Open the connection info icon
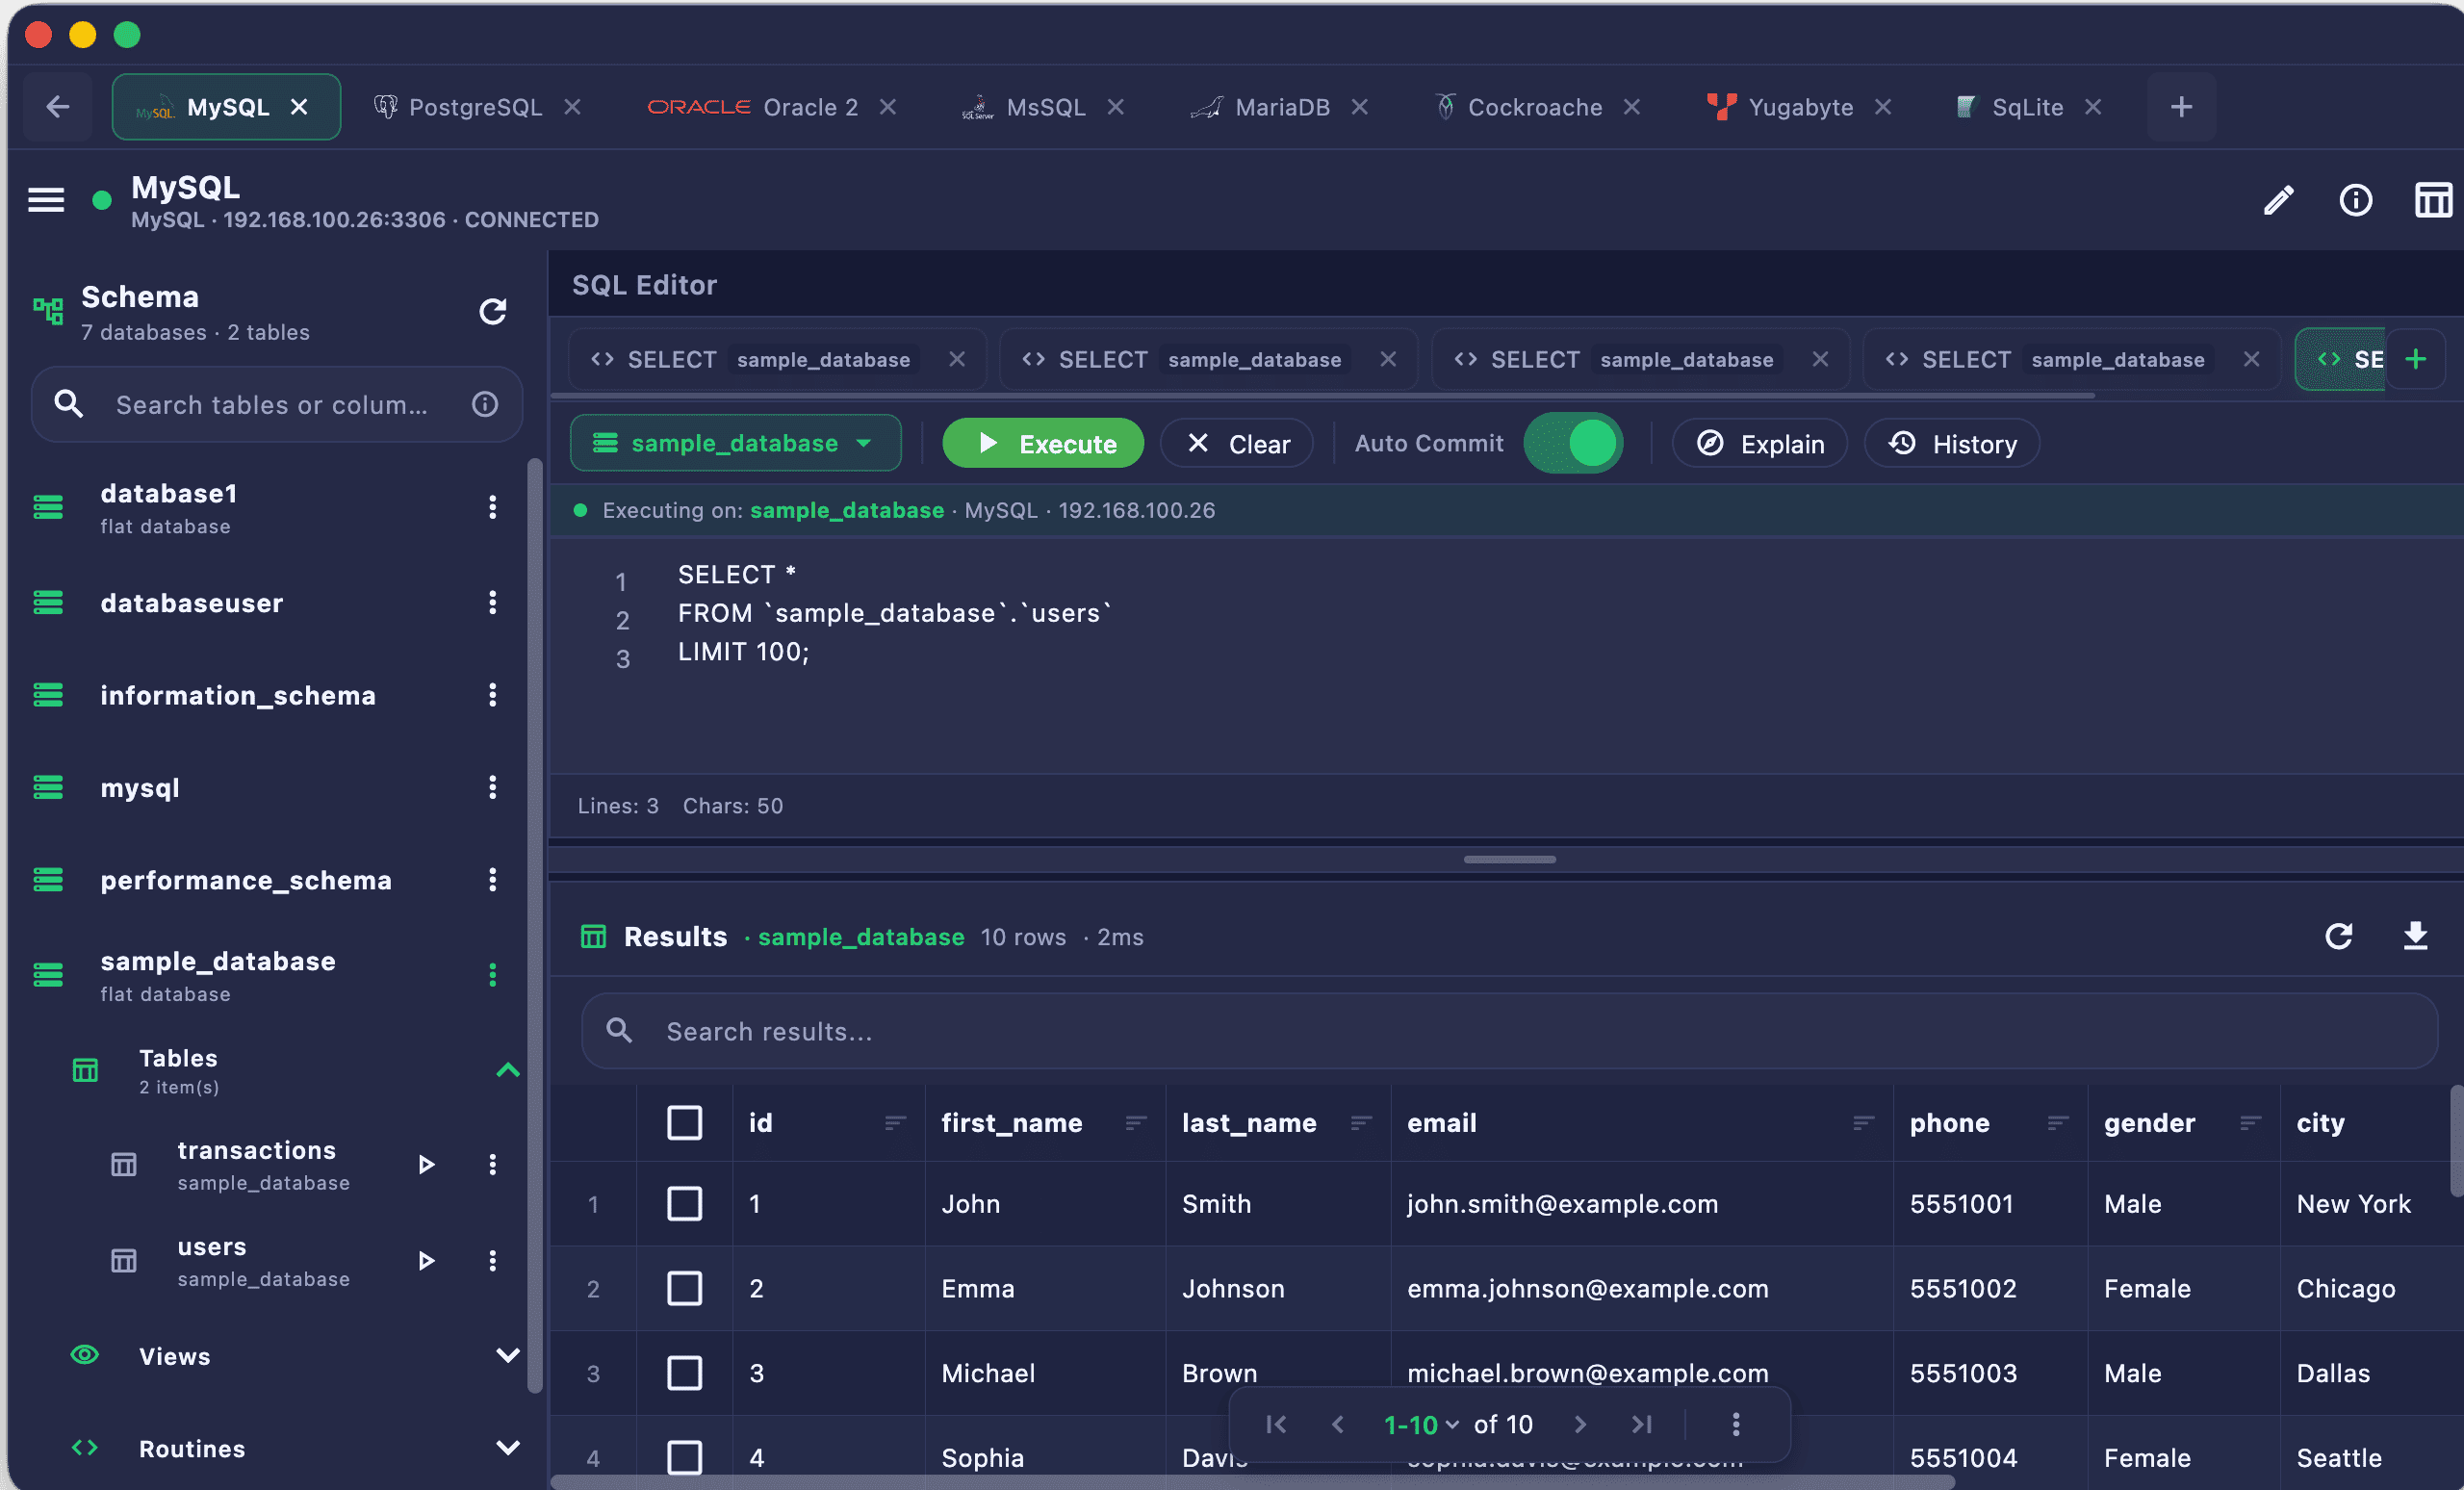 click(x=2355, y=200)
